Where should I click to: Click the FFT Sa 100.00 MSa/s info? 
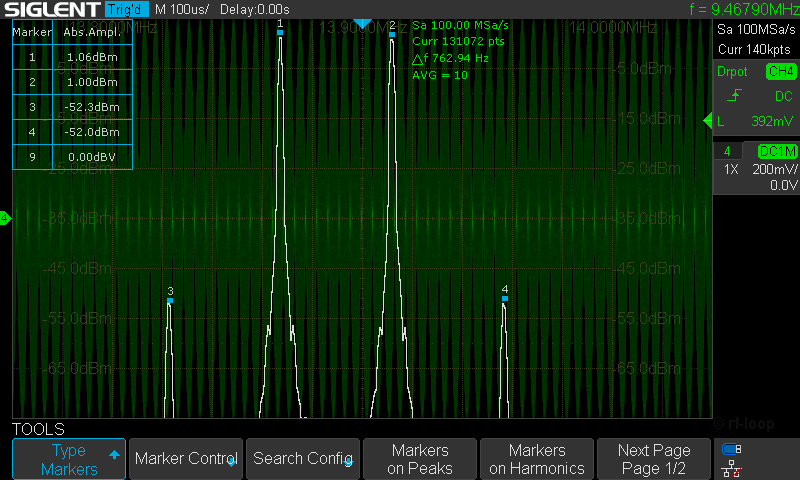460,25
